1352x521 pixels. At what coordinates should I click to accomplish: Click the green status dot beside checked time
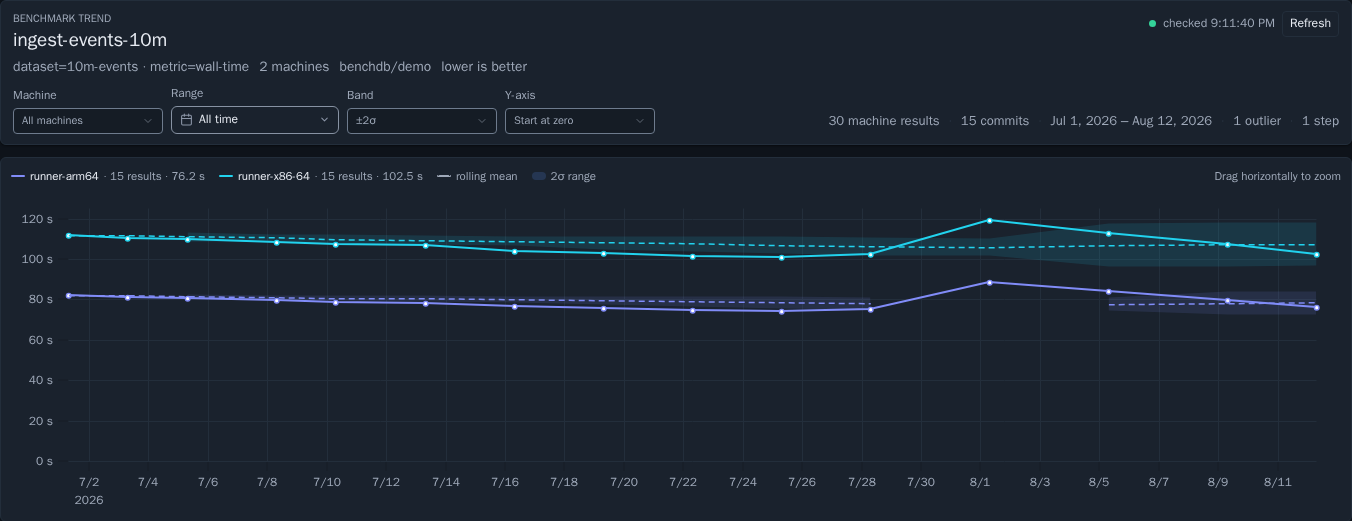(x=1152, y=23)
